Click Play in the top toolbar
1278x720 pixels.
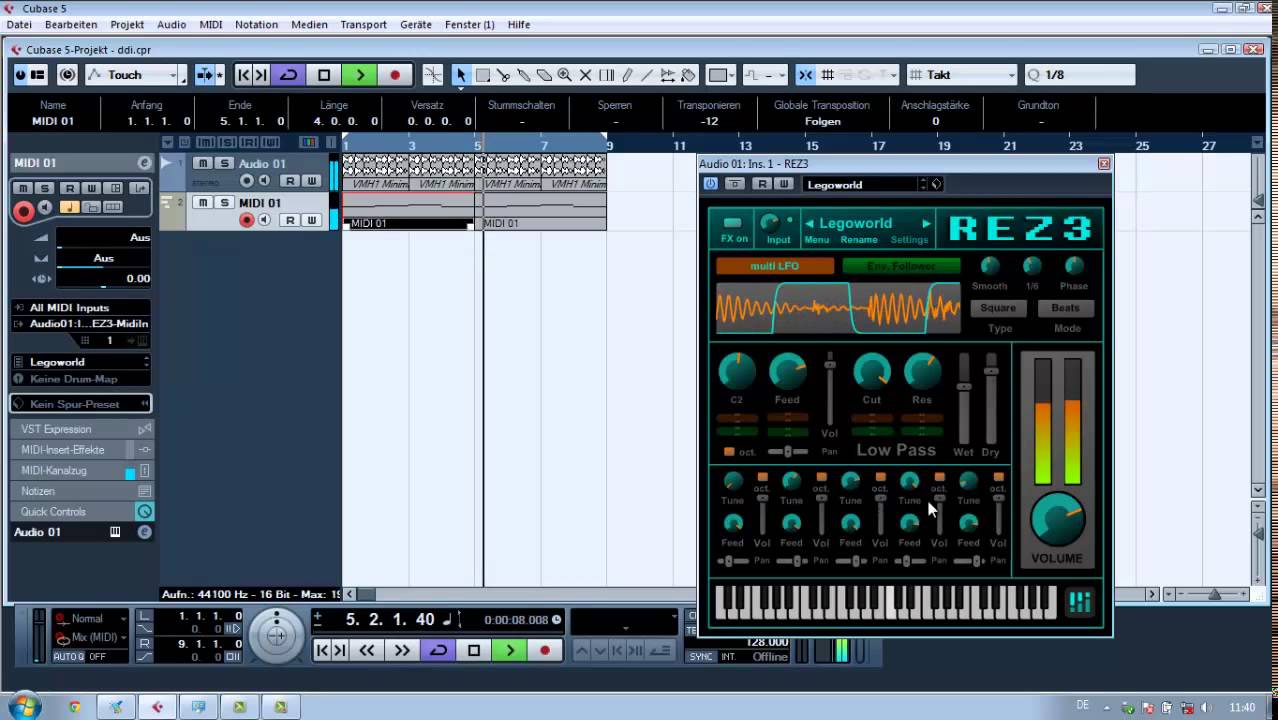(x=359, y=75)
